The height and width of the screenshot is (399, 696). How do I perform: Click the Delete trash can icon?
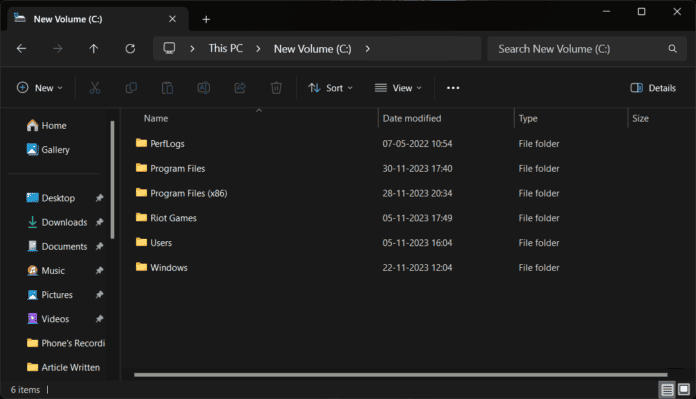point(276,87)
